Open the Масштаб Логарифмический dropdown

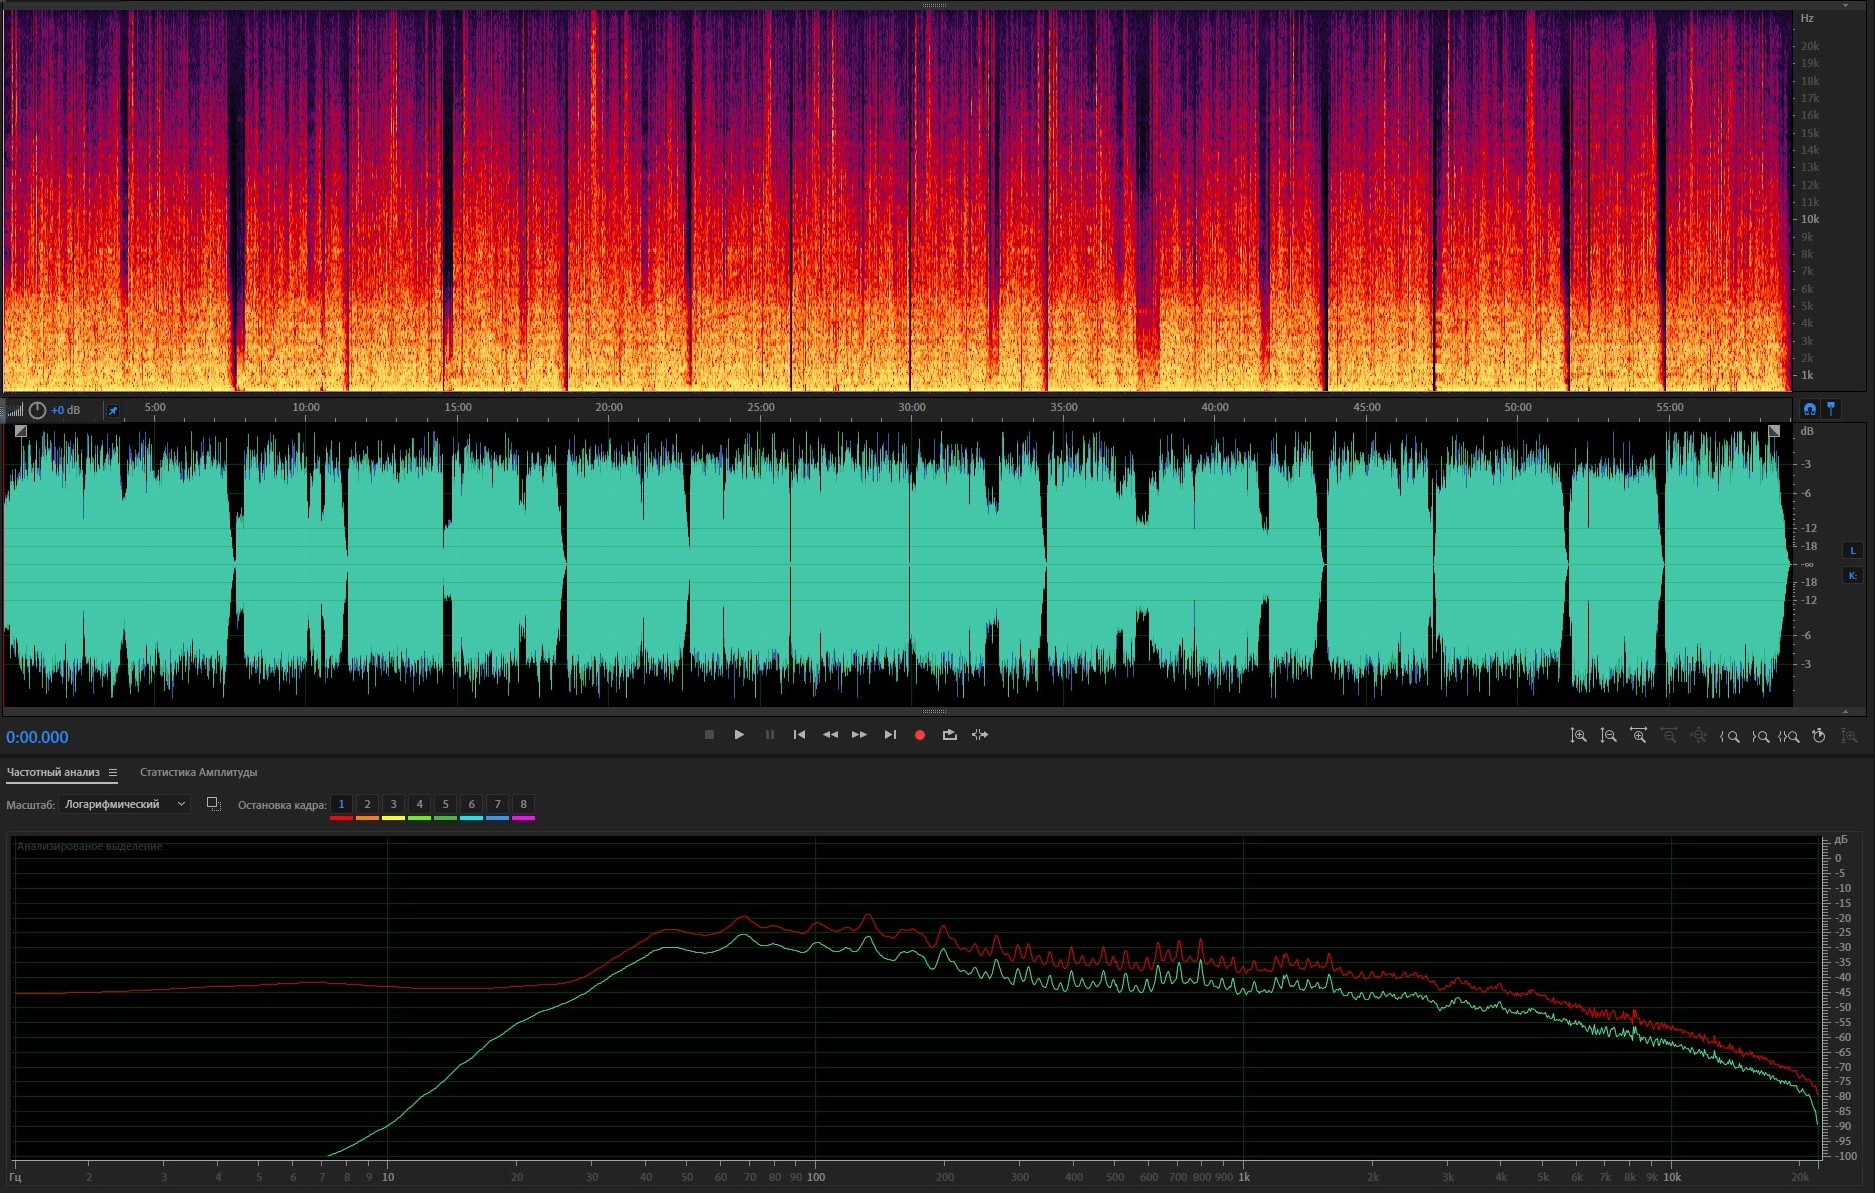click(x=124, y=804)
